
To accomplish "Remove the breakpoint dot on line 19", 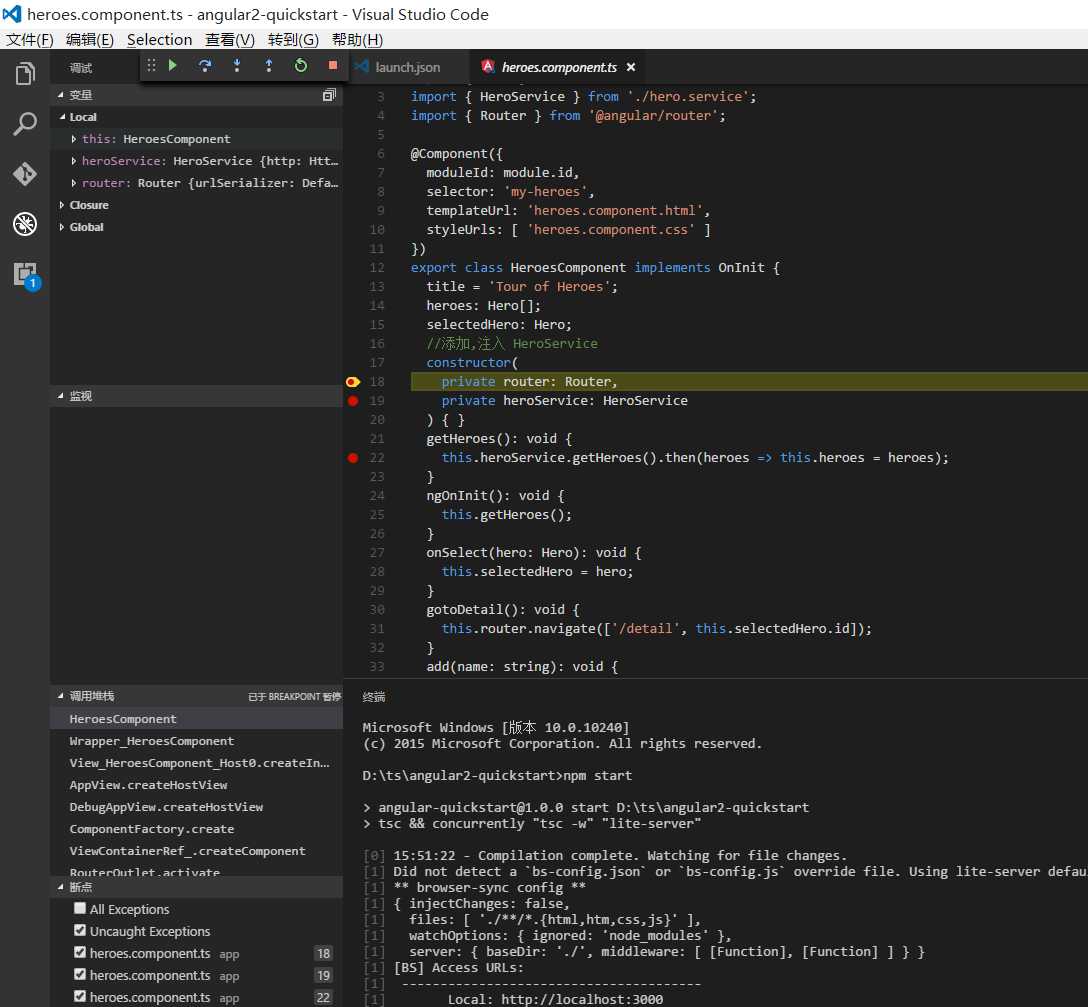I will pyautogui.click(x=352, y=400).
